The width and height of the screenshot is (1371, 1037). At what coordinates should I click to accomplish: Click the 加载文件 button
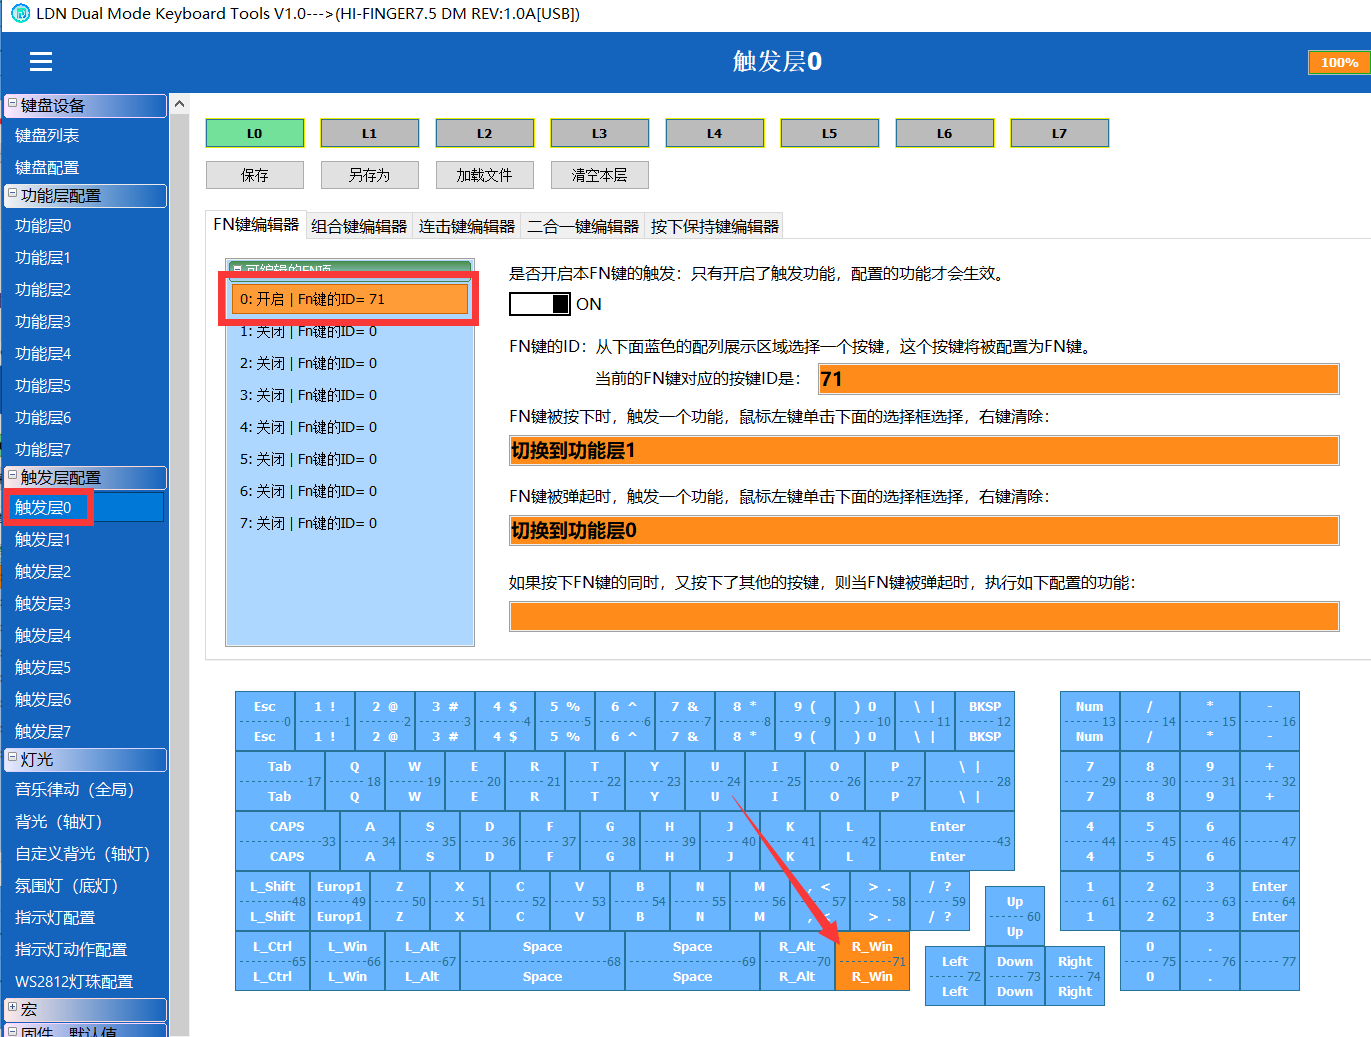pyautogui.click(x=485, y=175)
